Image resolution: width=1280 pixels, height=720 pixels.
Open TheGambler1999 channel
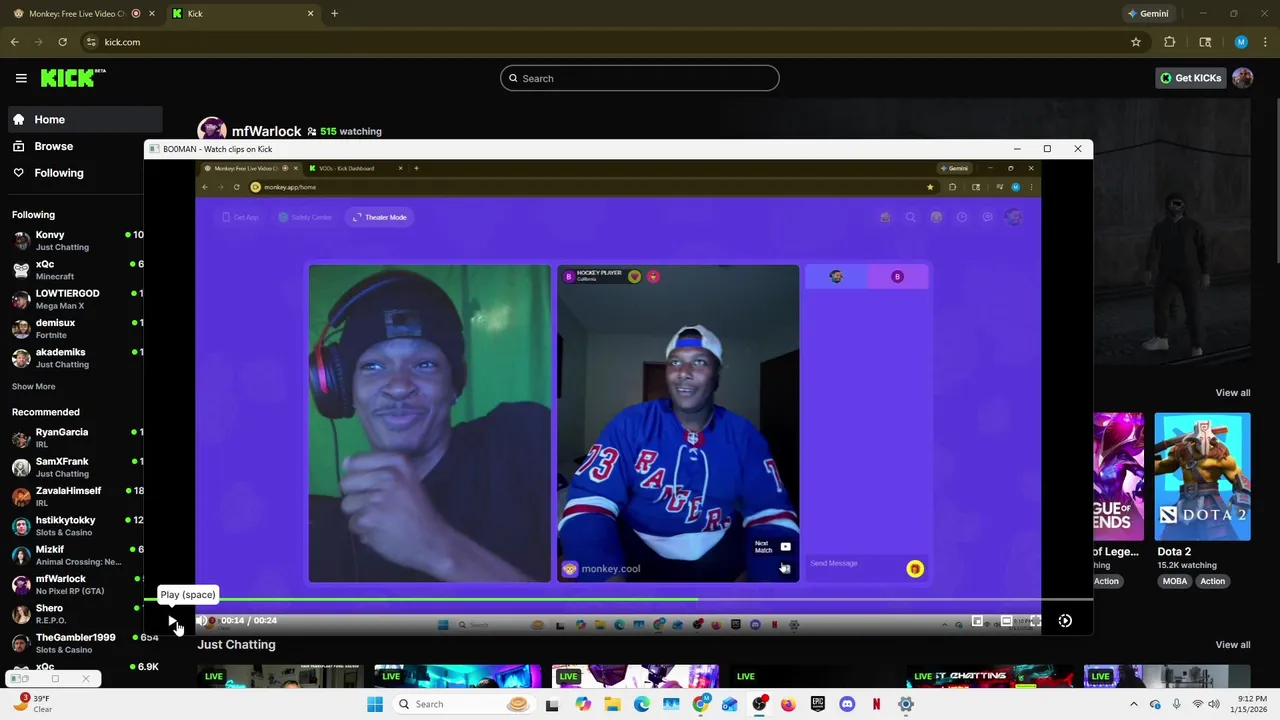coord(76,643)
